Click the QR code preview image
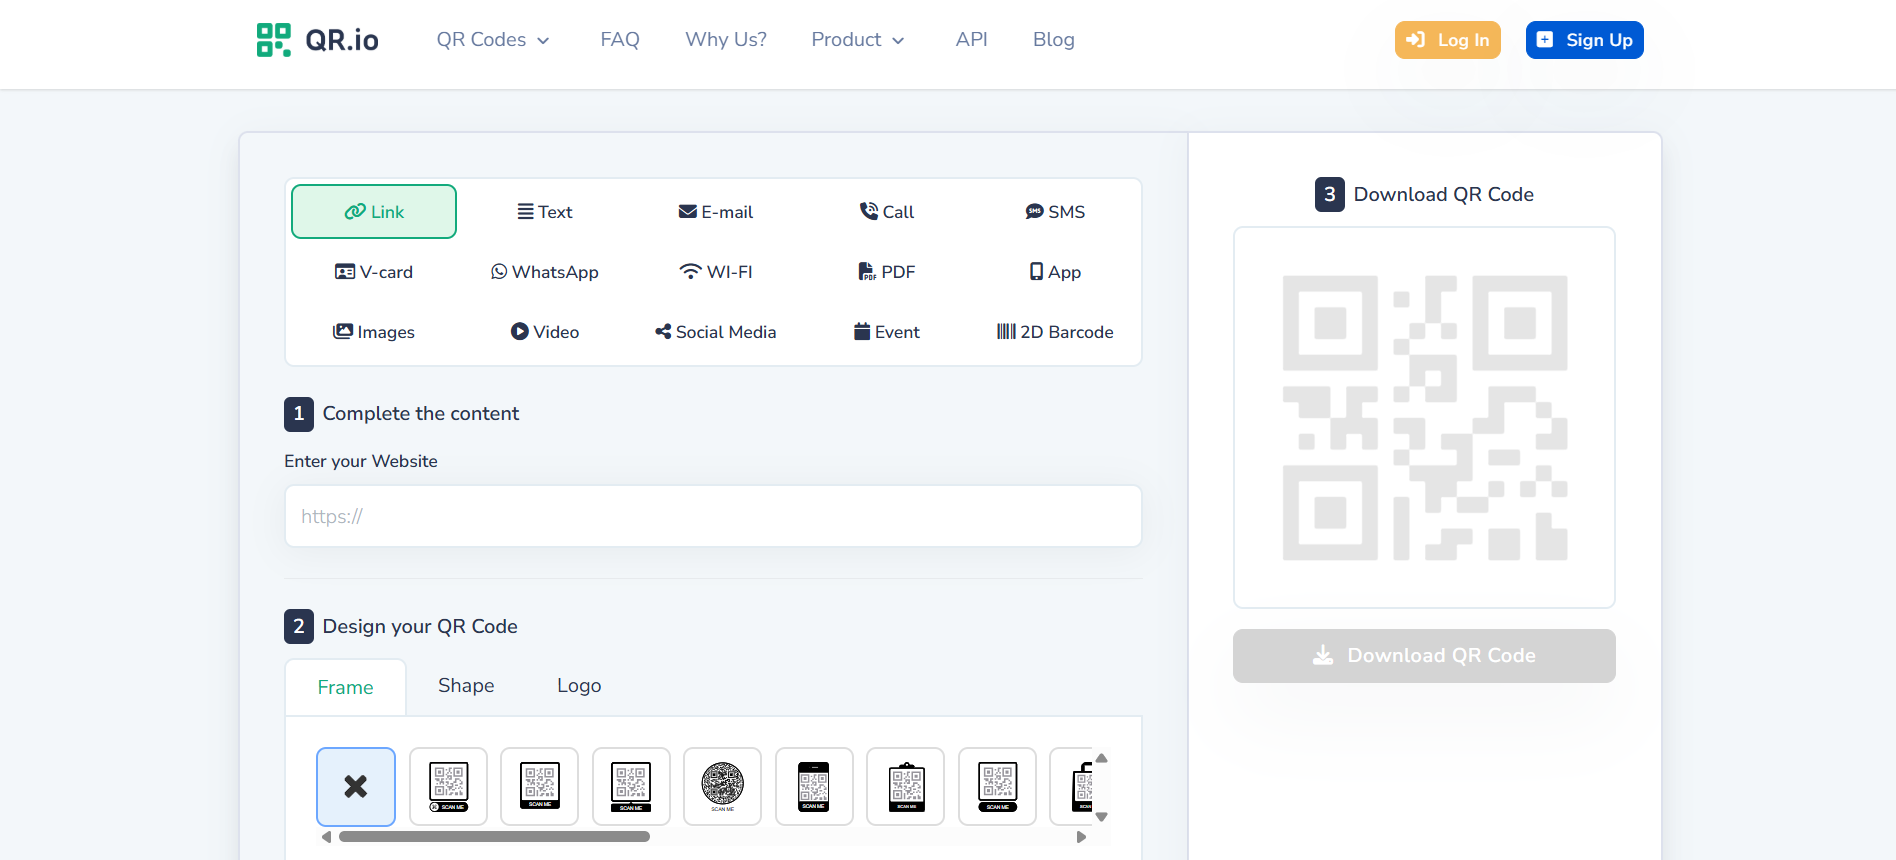This screenshot has height=860, width=1896. tap(1425, 418)
